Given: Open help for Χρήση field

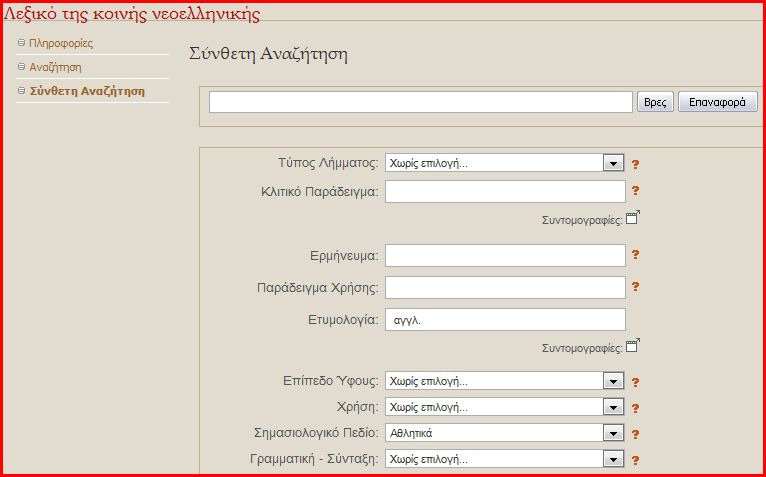Looking at the screenshot, I should point(635,408).
